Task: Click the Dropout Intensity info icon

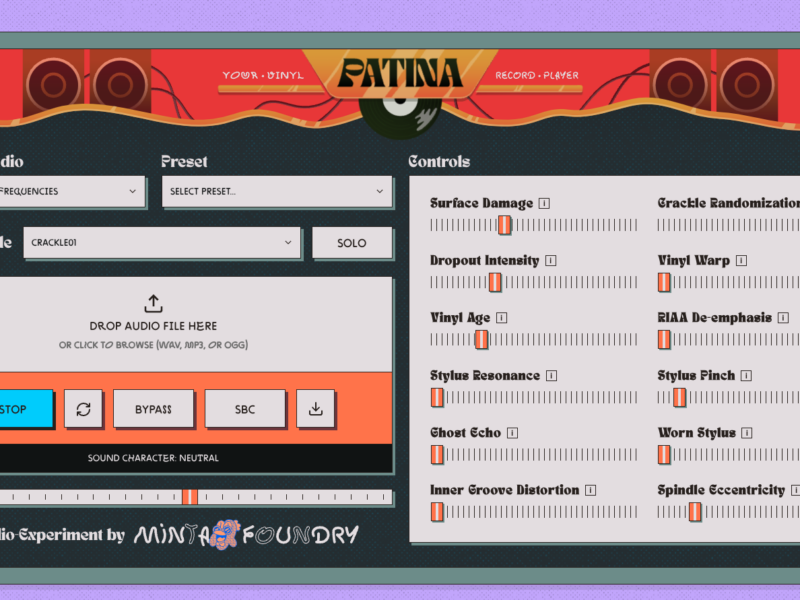Action: [551, 261]
